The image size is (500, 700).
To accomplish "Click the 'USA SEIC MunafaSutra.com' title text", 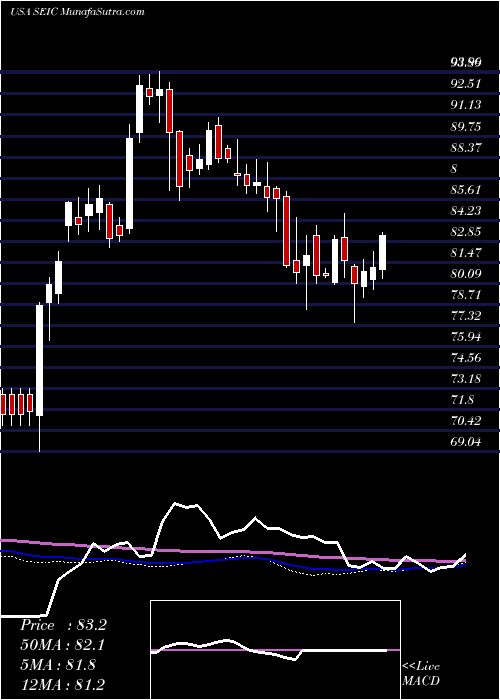I will pos(77,12).
